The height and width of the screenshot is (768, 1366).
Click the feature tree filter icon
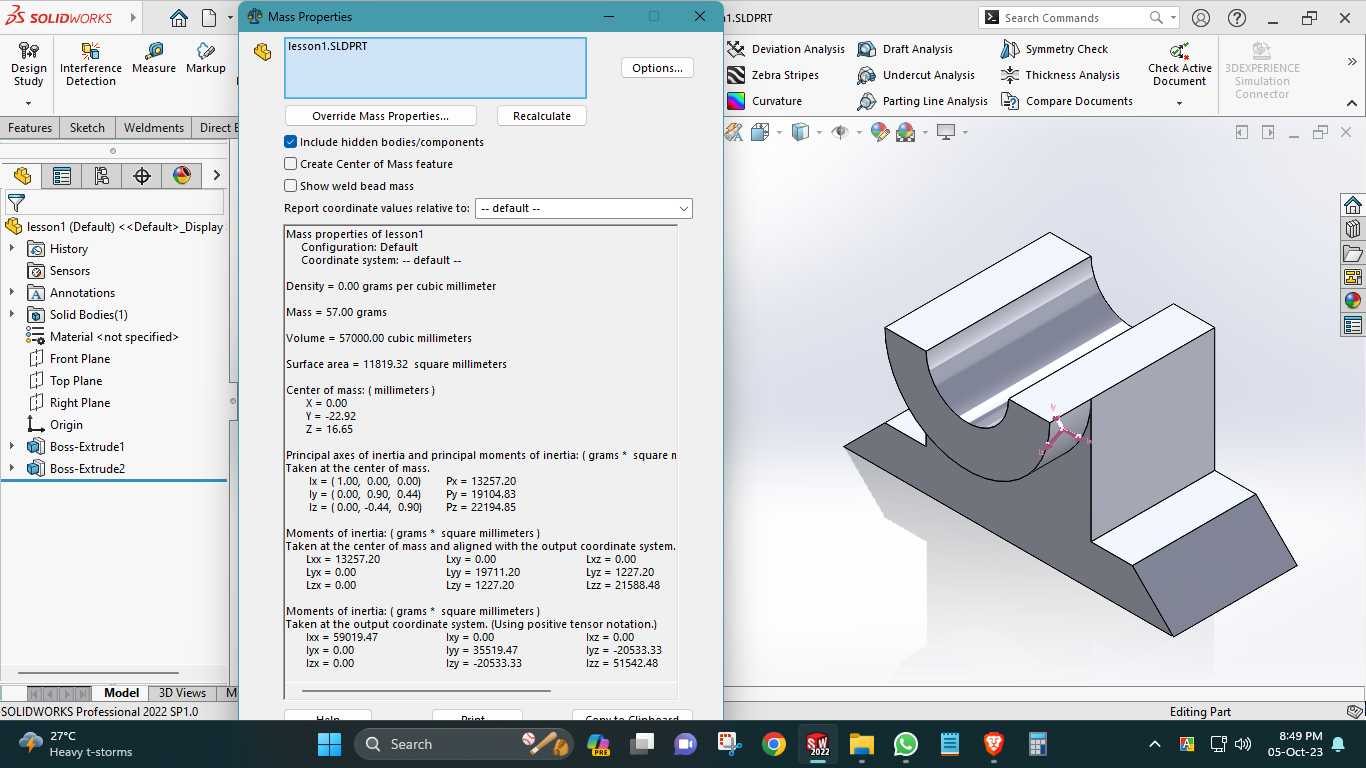[16, 202]
